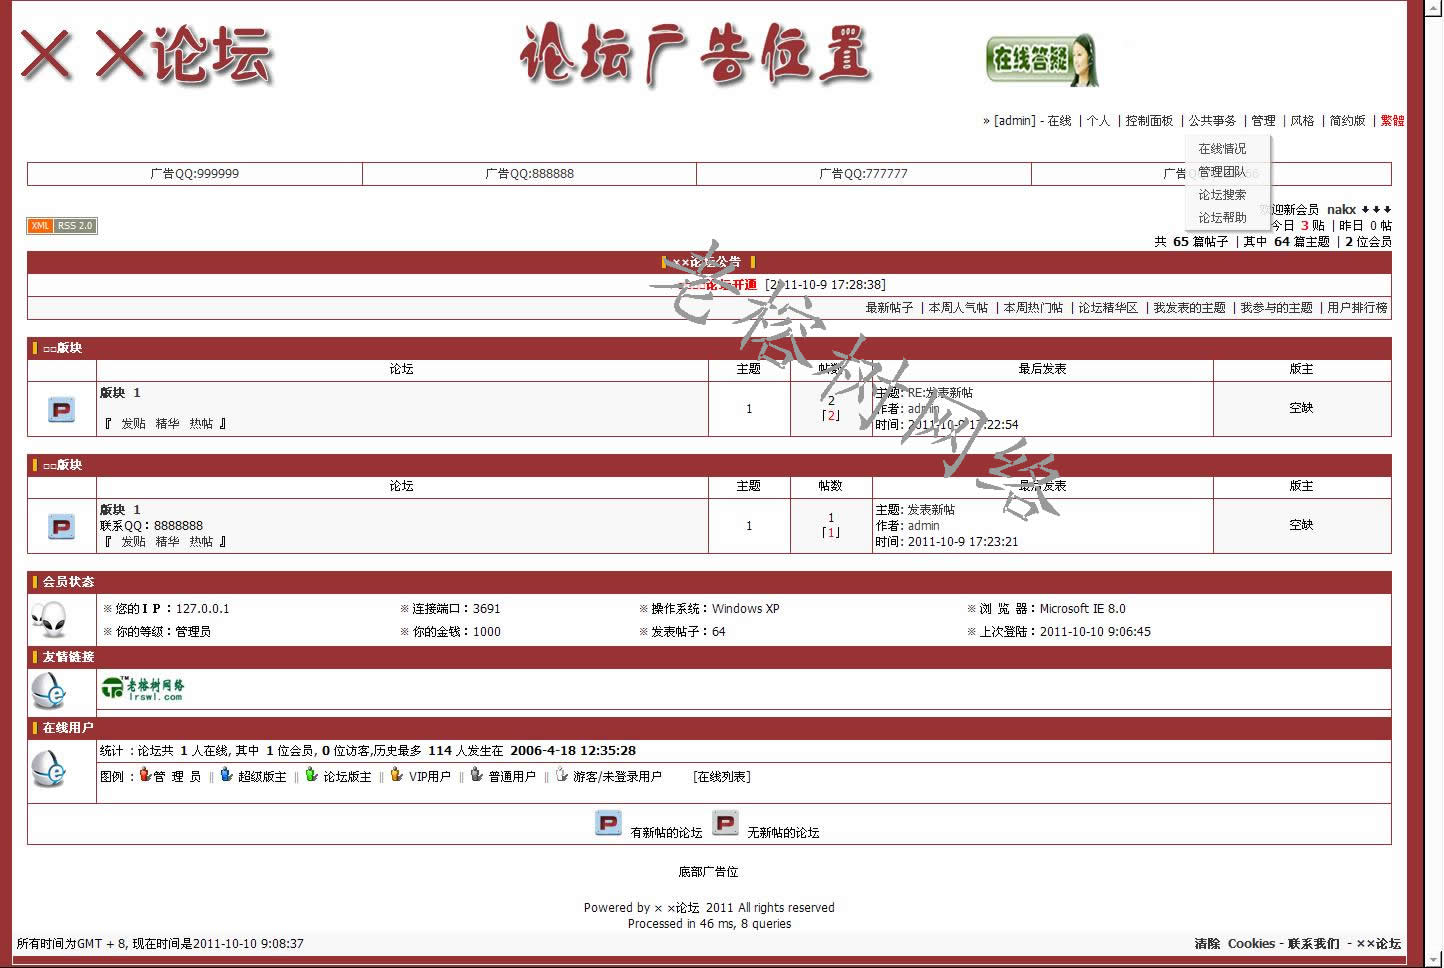
Task: Click the browser globe icon in 友情链接 section
Action: point(49,690)
